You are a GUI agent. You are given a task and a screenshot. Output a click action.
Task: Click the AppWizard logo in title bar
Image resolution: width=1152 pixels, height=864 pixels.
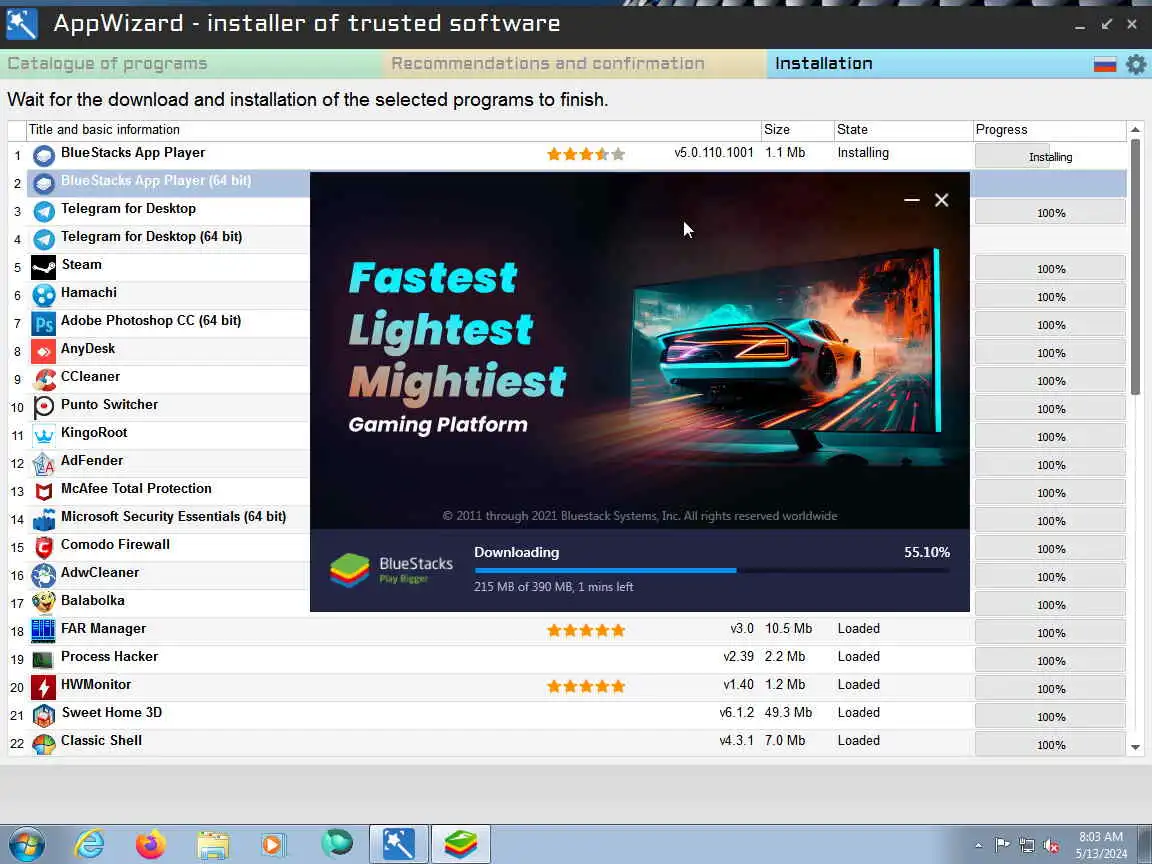tap(22, 24)
